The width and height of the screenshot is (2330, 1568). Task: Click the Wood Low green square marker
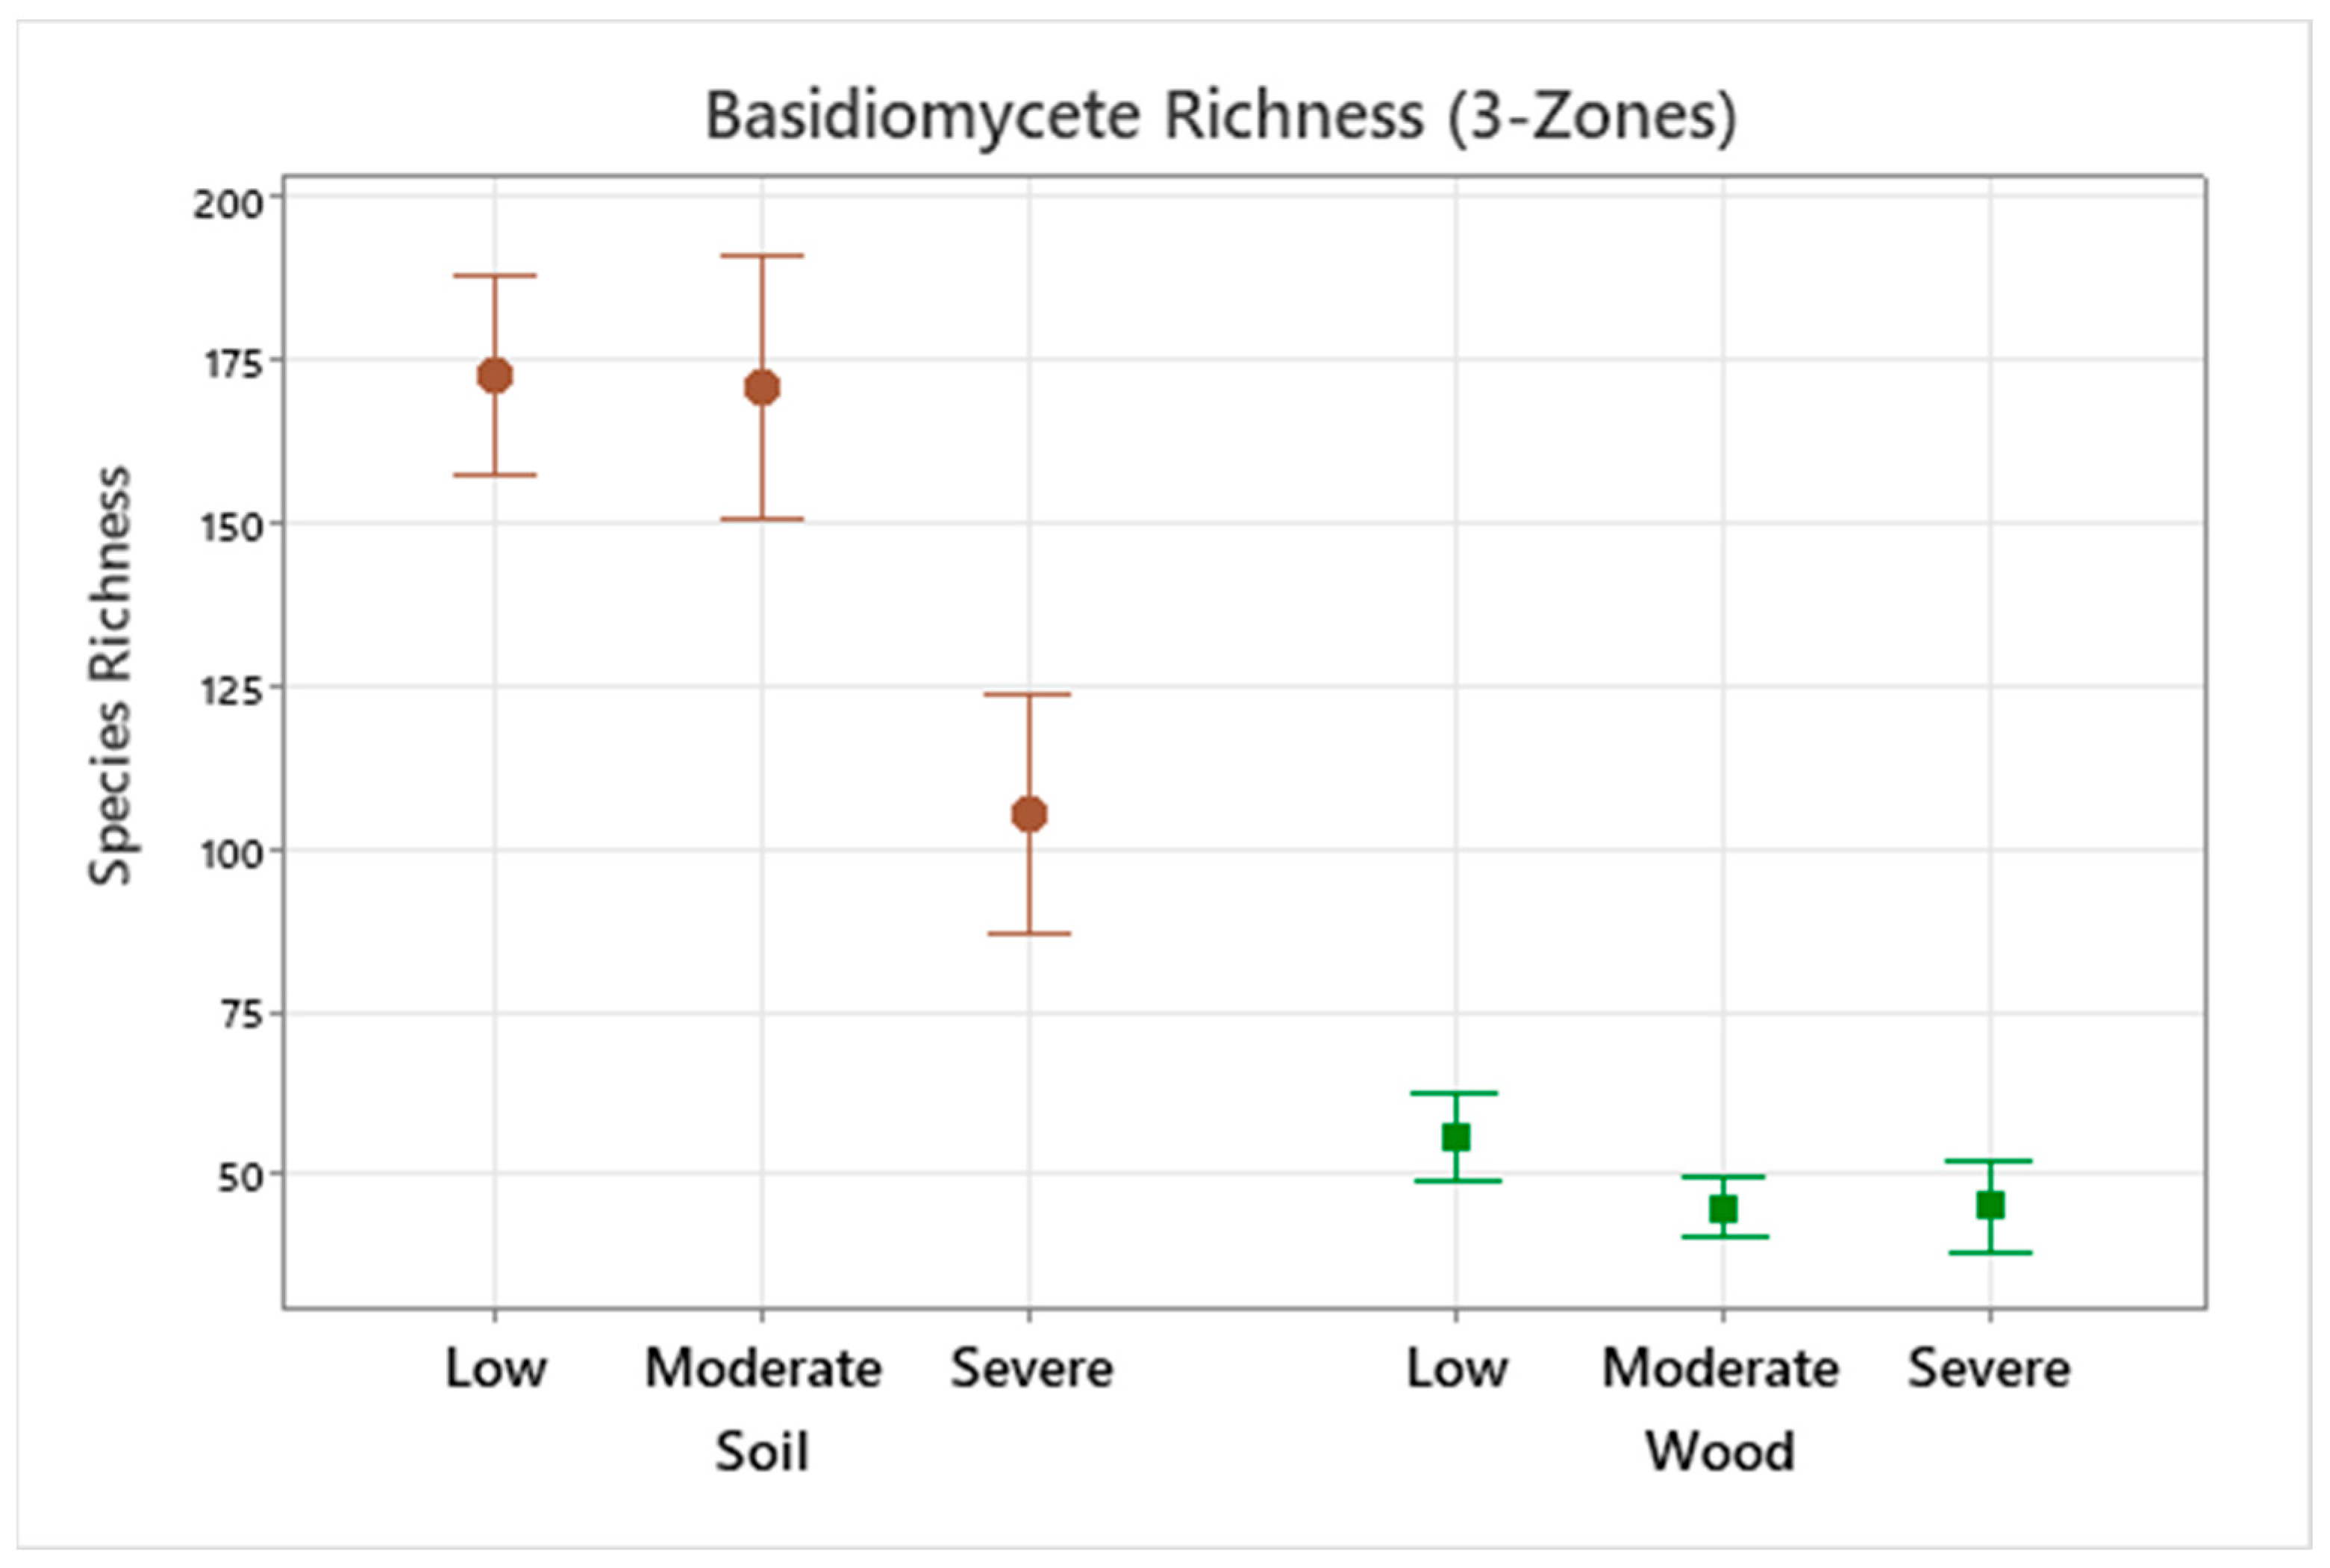point(1456,1137)
